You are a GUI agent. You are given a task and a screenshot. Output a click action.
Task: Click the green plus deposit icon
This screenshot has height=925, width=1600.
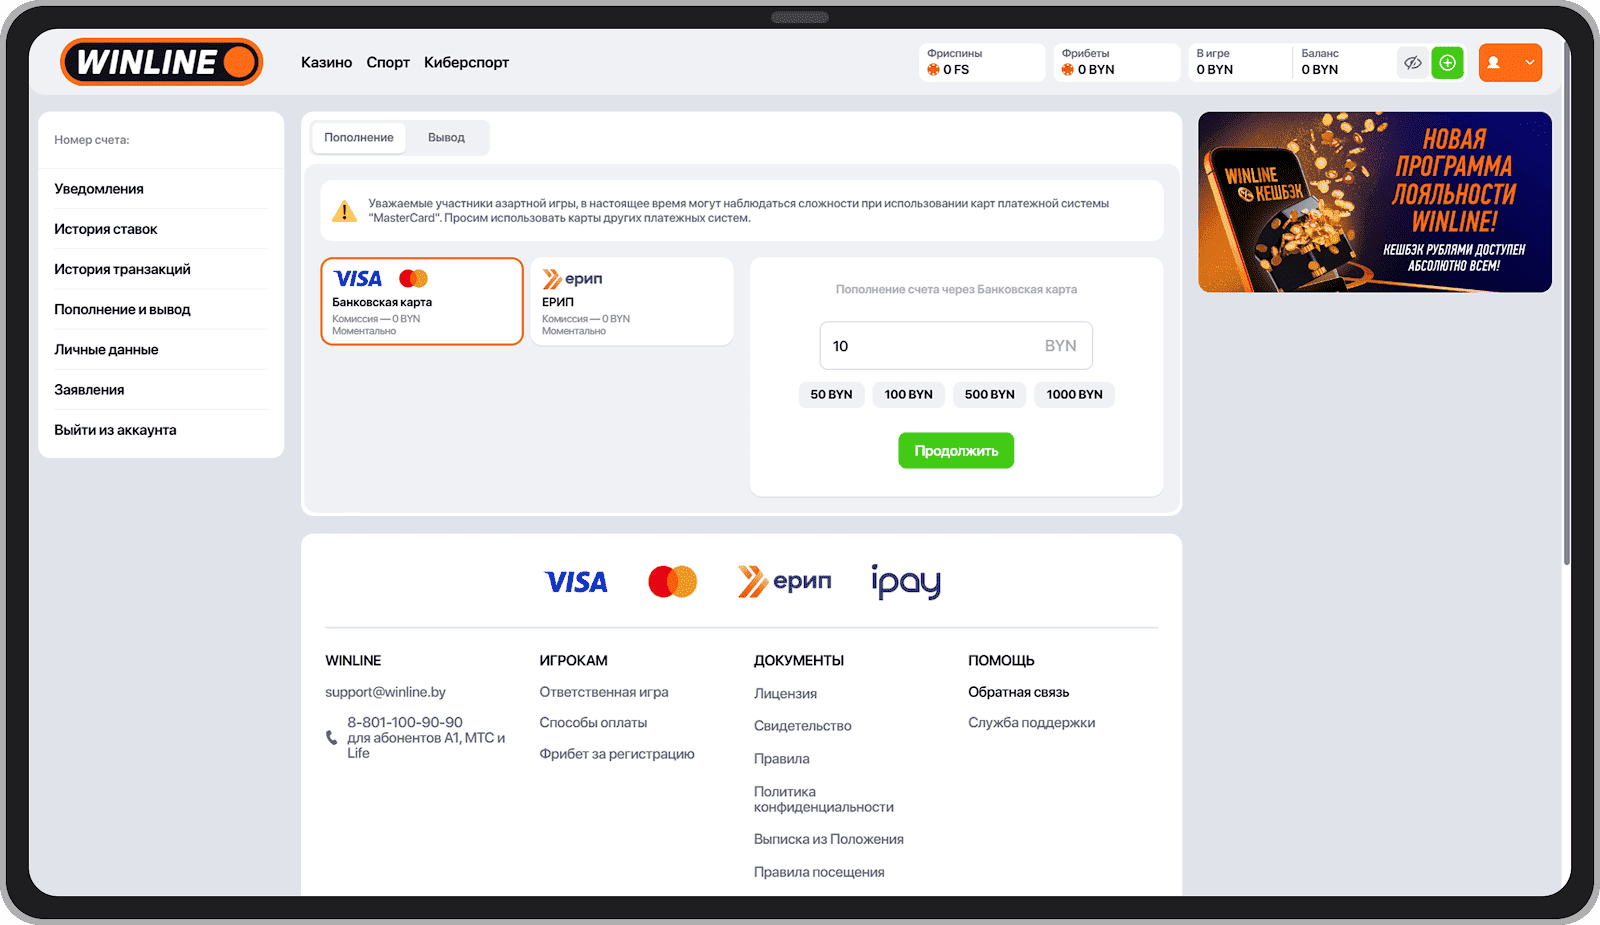pyautogui.click(x=1447, y=63)
